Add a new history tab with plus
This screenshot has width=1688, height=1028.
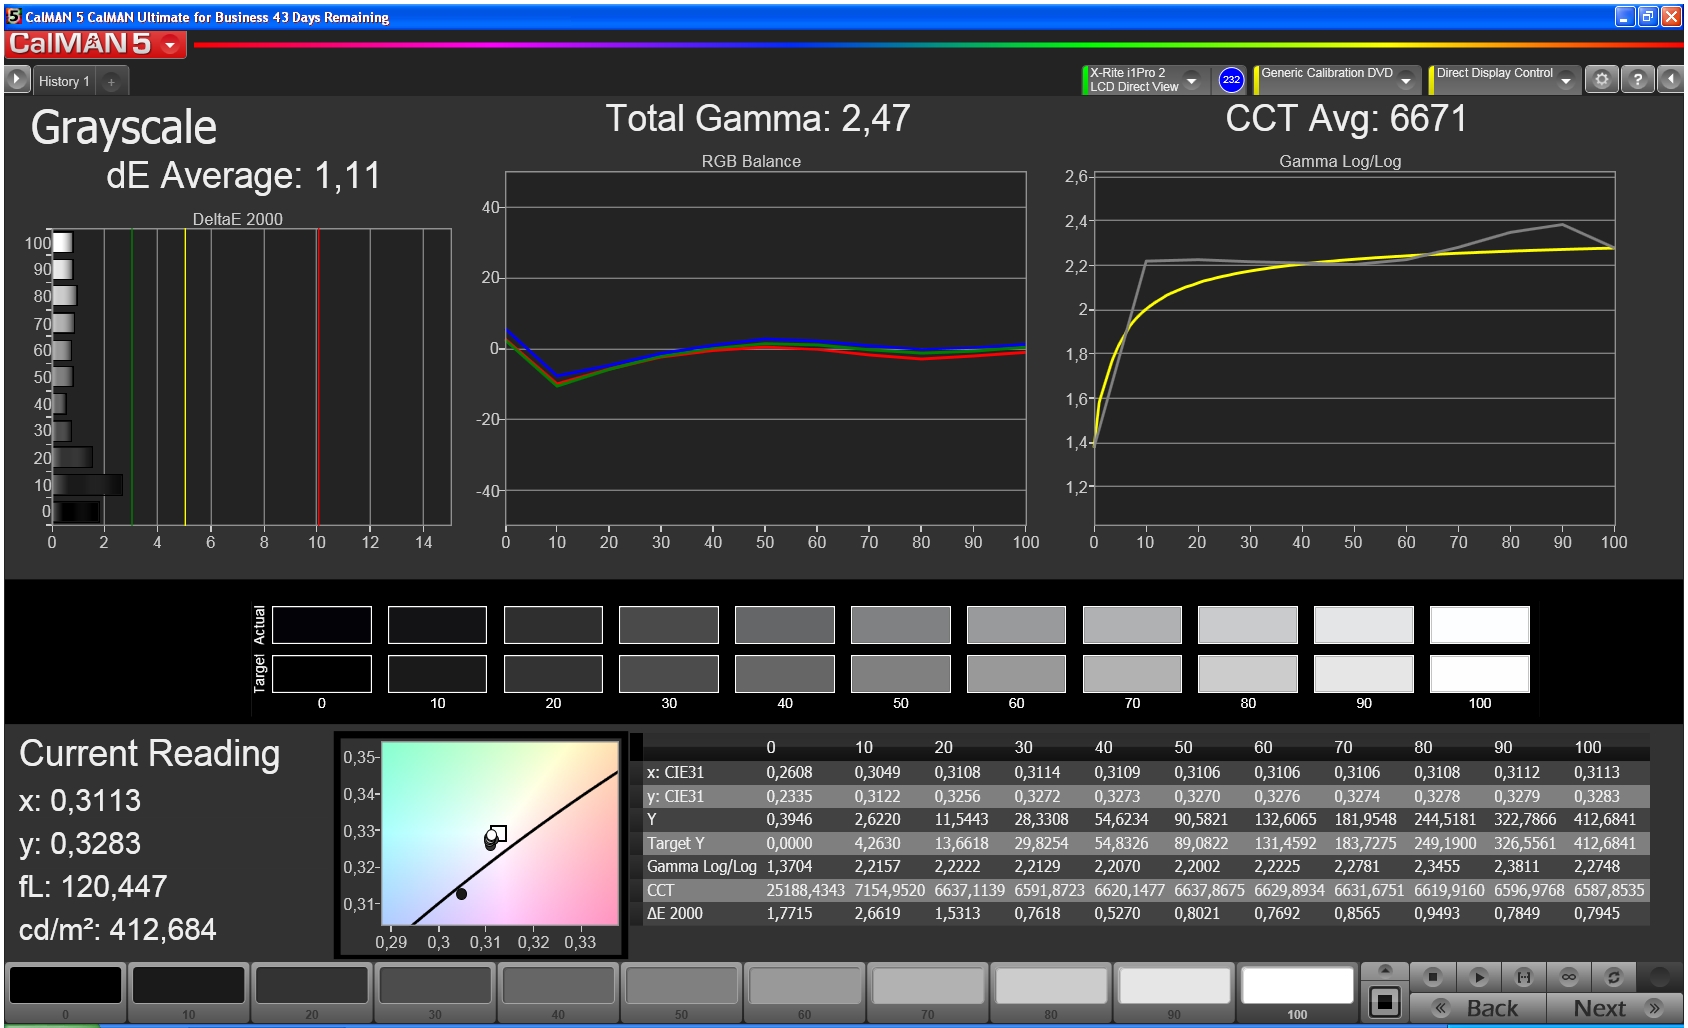tap(111, 81)
